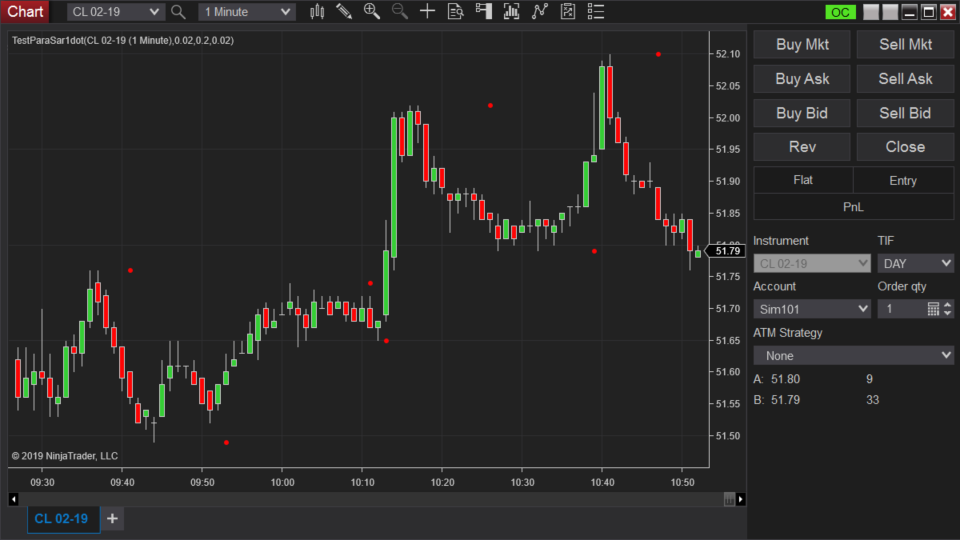Click the TestParaSar1dot indicator label
The height and width of the screenshot is (540, 960).
click(122, 40)
